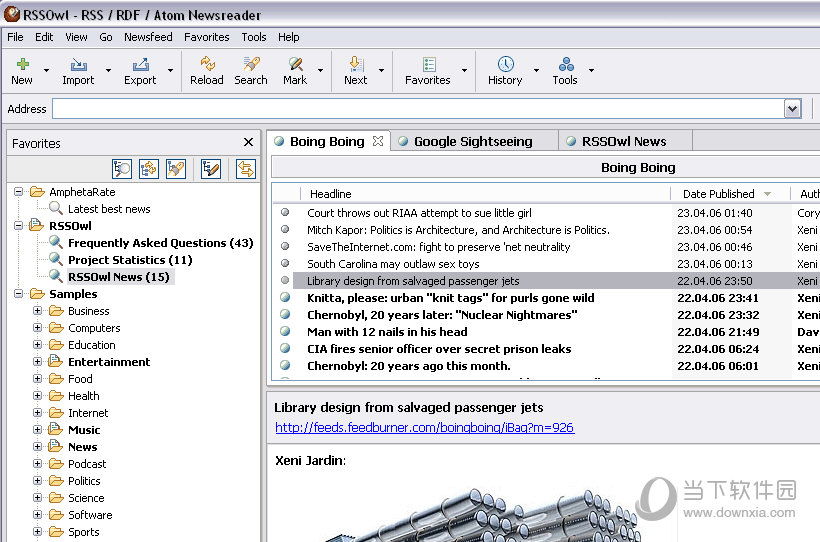
Task: Reload feeds with the Reload icon
Action: (x=207, y=64)
